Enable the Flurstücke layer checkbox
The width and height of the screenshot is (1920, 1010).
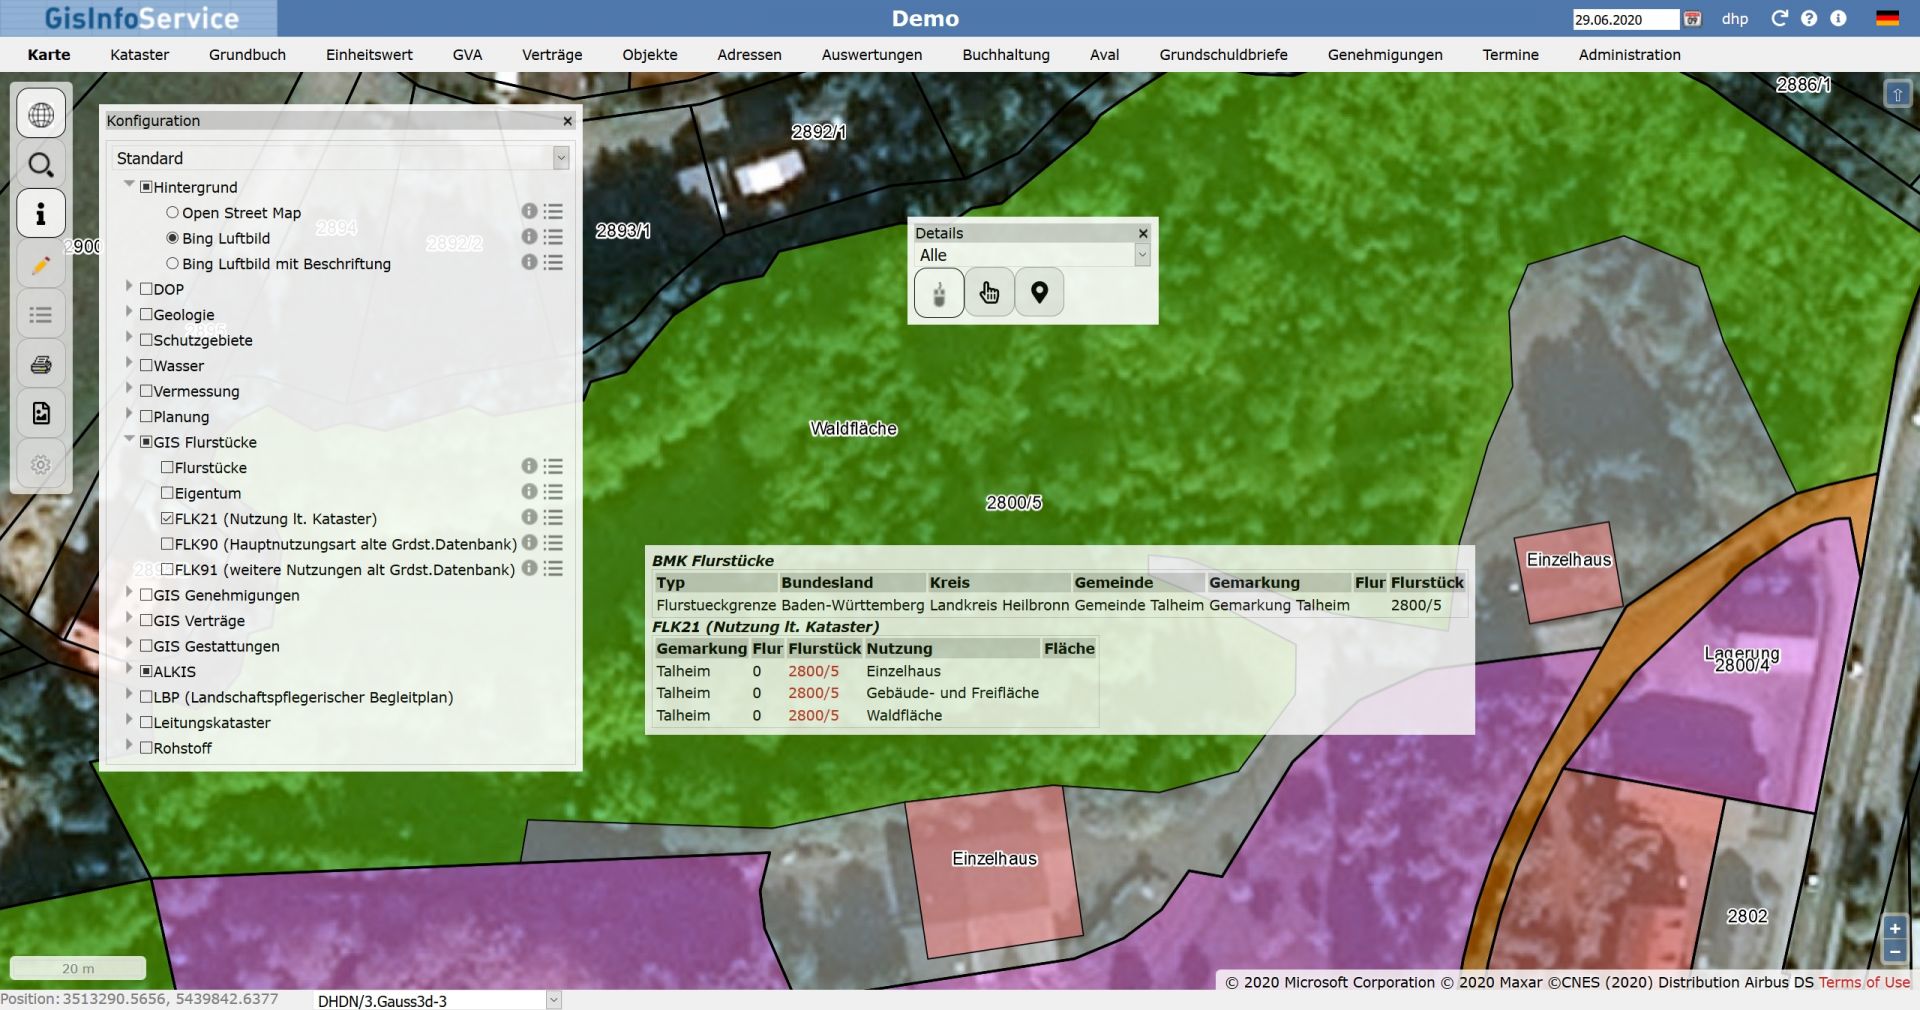pyautogui.click(x=167, y=467)
